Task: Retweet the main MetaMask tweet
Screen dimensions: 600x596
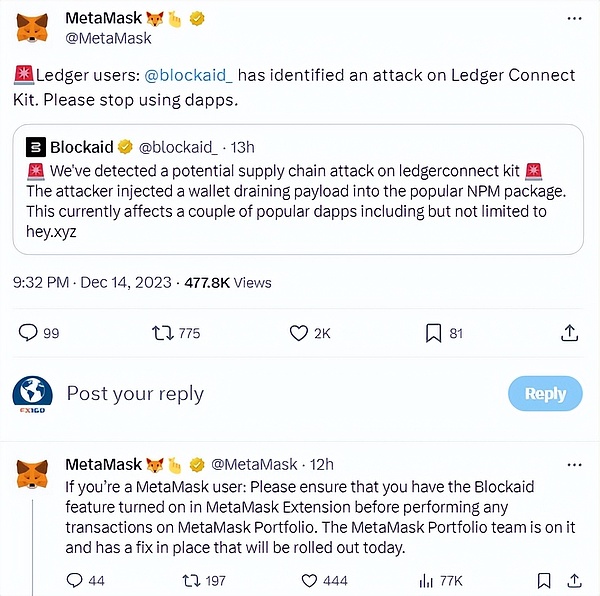Action: tap(161, 333)
